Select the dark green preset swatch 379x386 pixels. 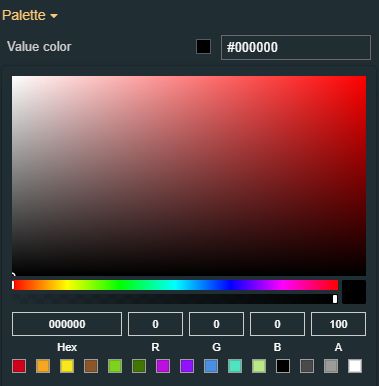[139, 366]
